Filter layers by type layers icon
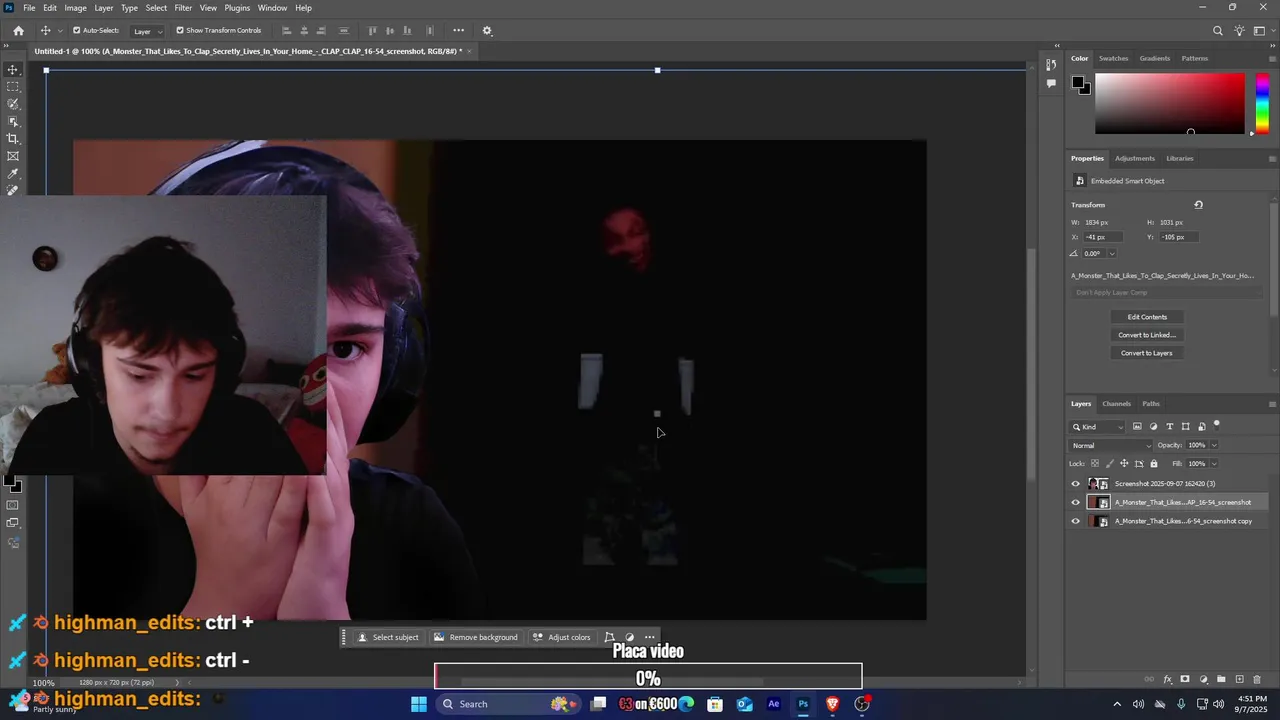 coord(1170,427)
